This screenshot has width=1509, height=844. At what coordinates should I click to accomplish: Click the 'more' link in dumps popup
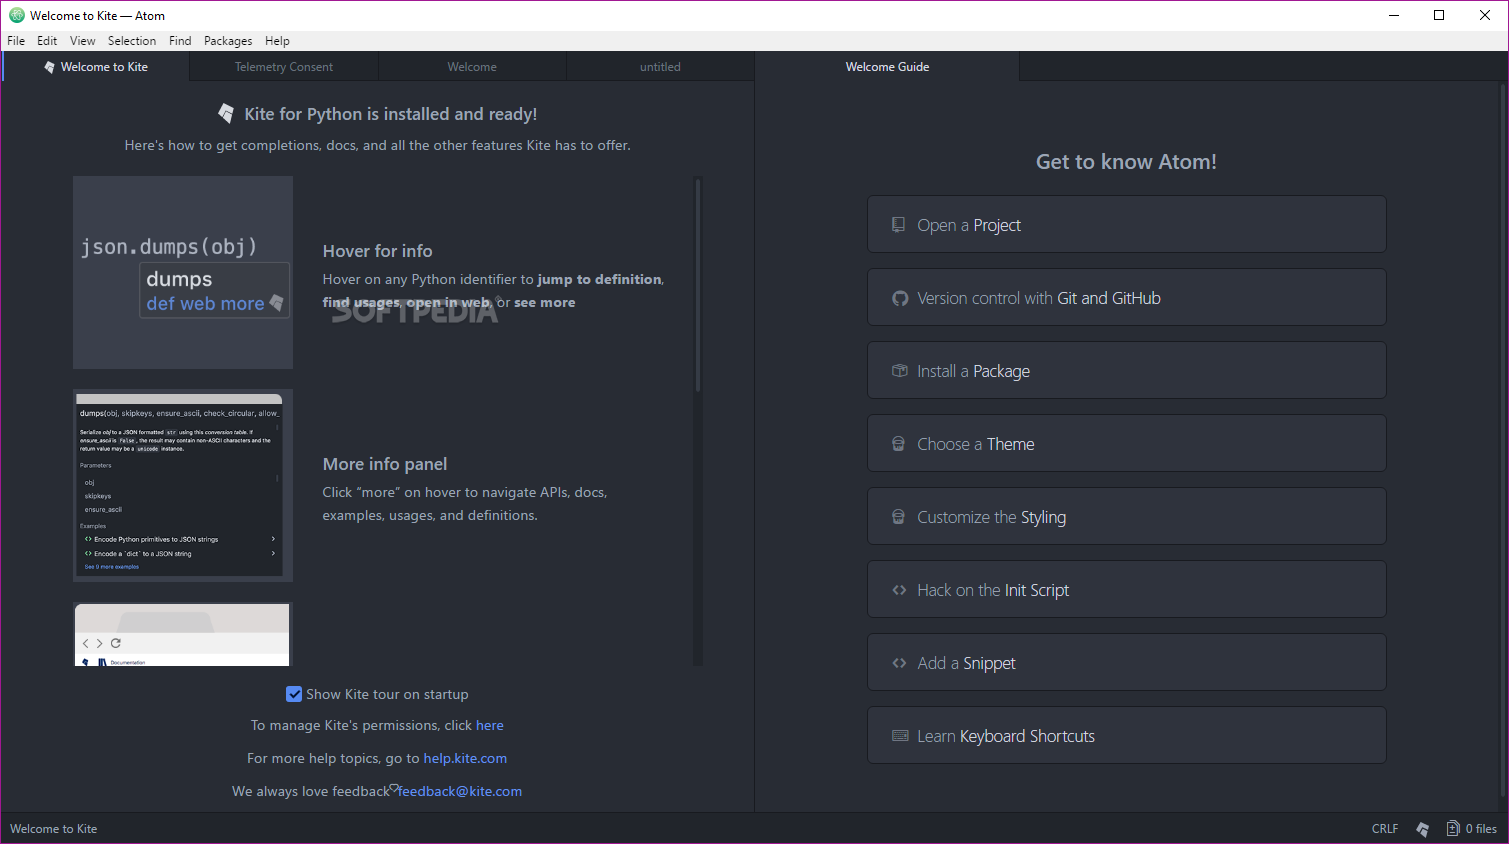242,303
